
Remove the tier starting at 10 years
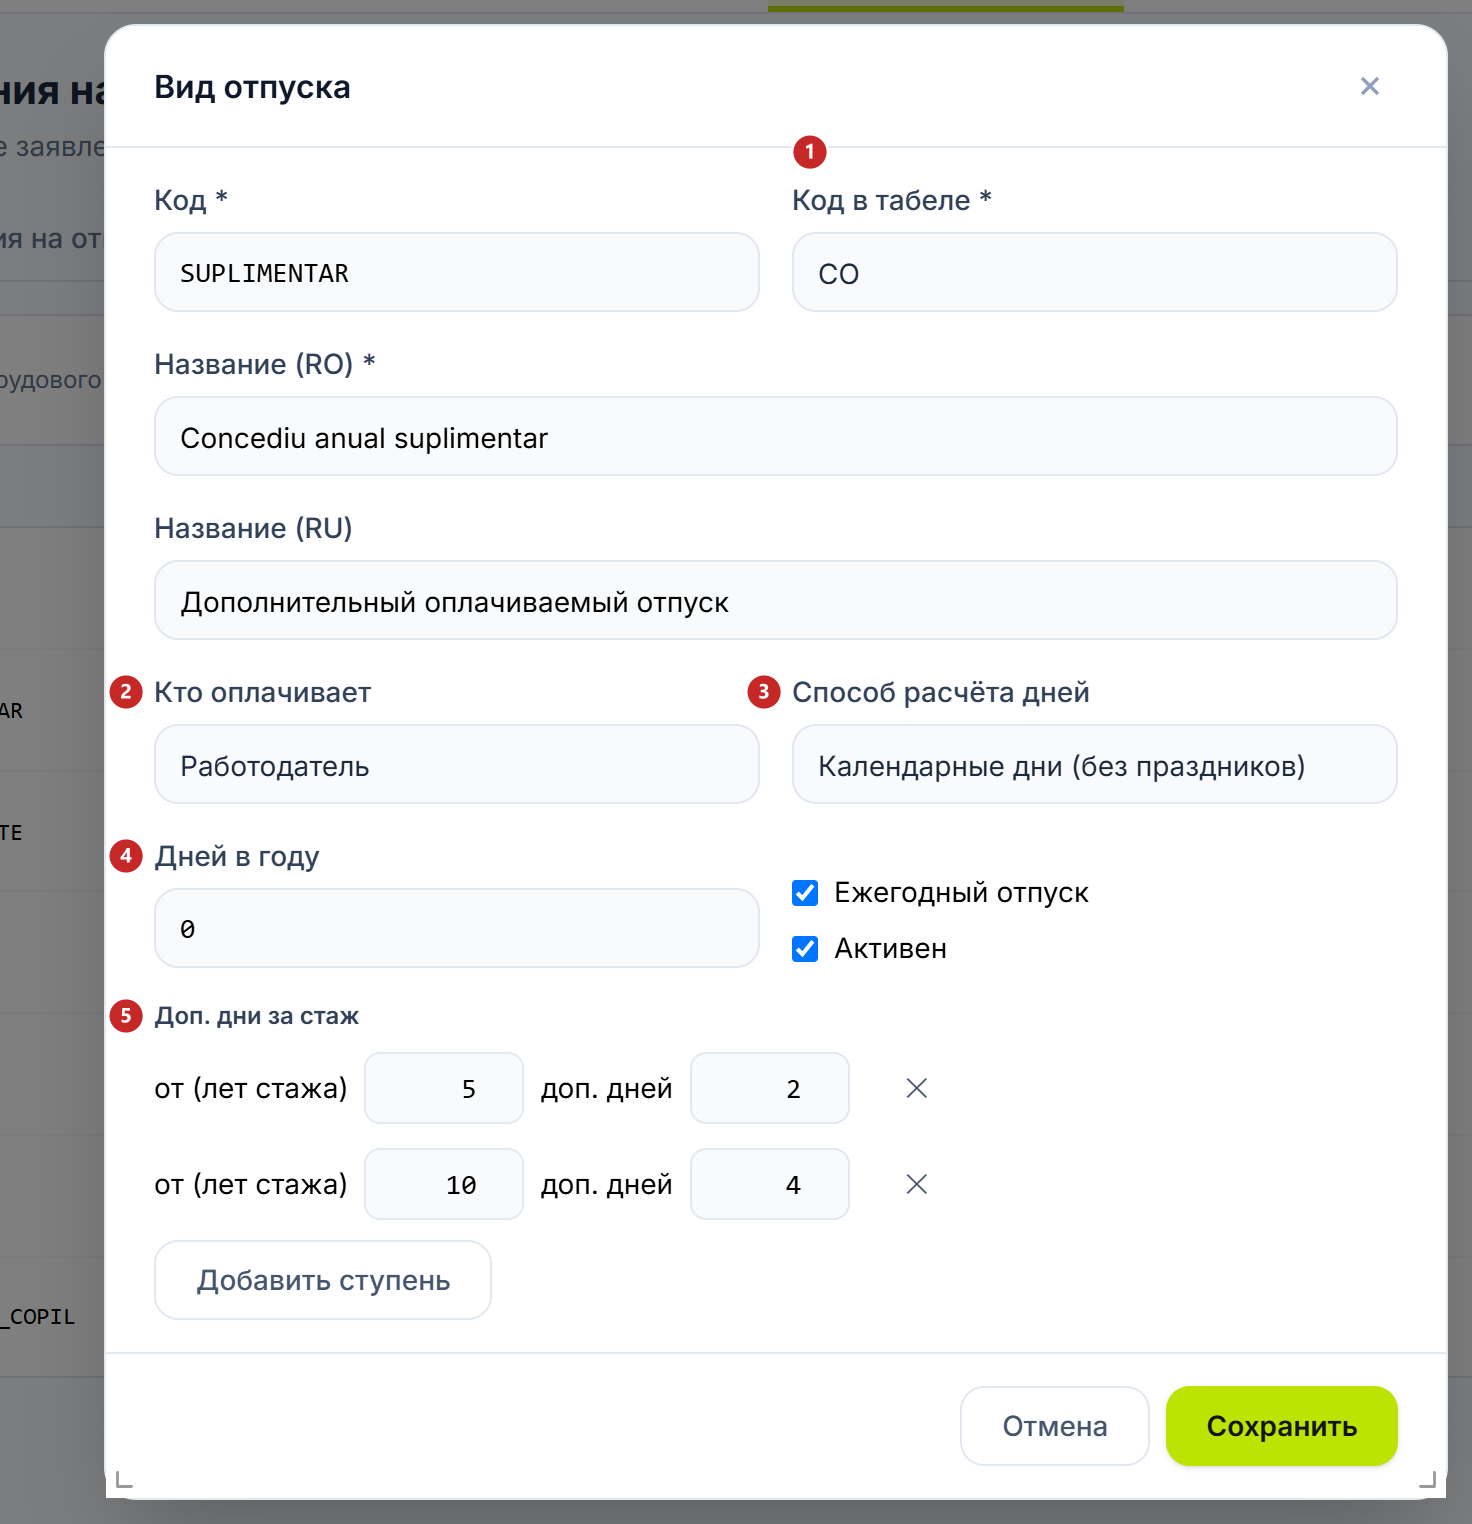[x=917, y=1184]
